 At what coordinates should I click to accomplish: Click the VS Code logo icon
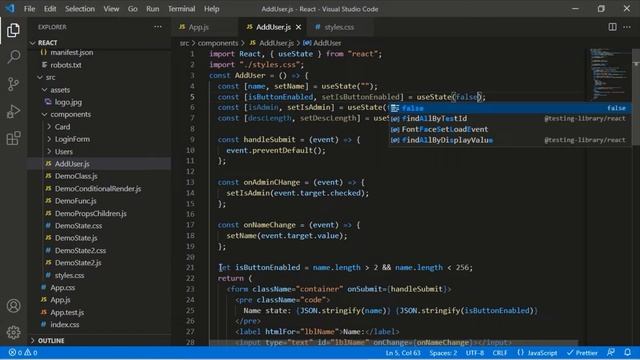click(10, 8)
